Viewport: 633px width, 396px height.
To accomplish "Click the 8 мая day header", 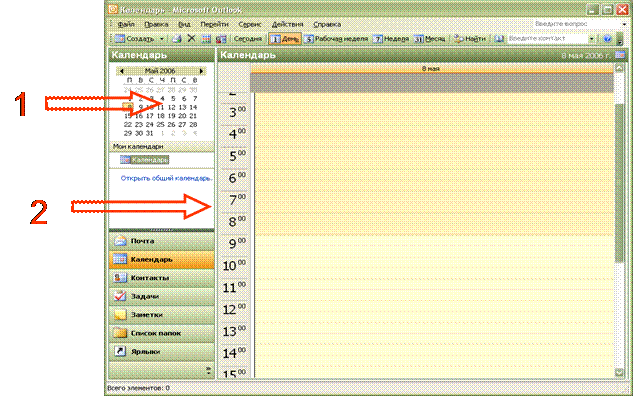I will 432,69.
